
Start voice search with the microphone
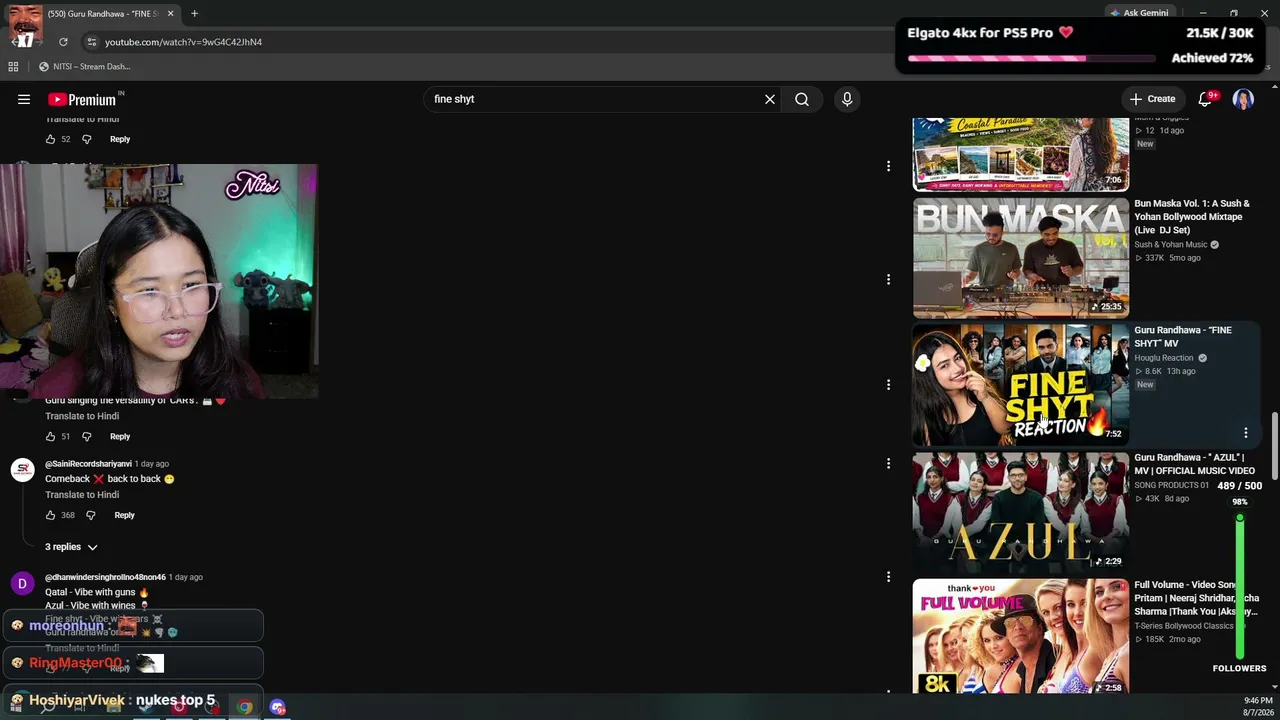(x=847, y=99)
